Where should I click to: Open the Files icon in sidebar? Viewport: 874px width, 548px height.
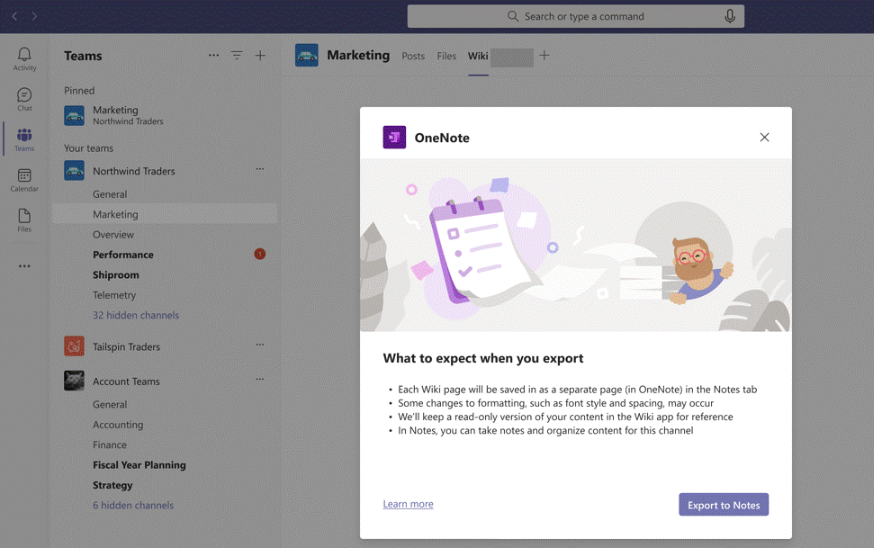click(x=24, y=220)
